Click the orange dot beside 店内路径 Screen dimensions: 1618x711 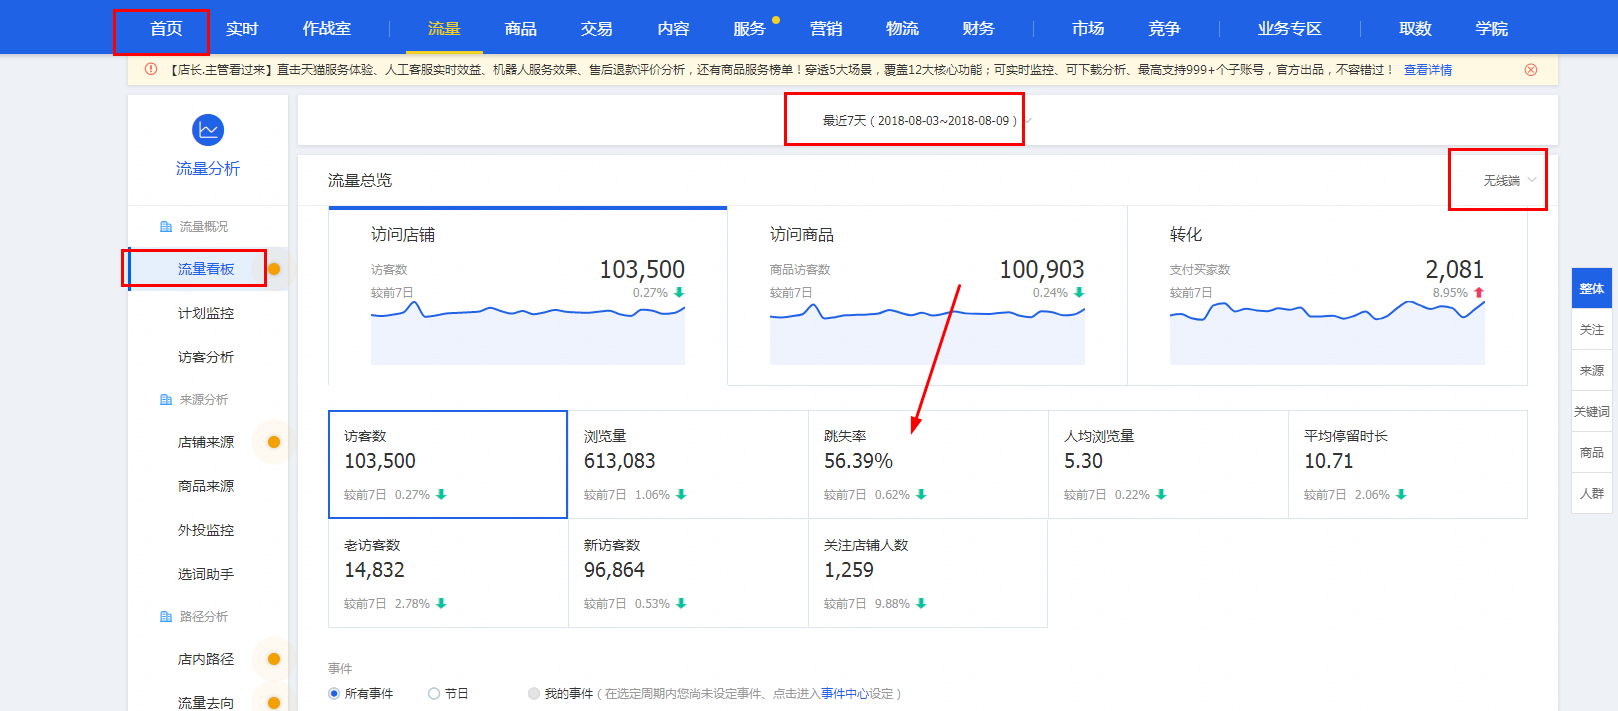(274, 659)
